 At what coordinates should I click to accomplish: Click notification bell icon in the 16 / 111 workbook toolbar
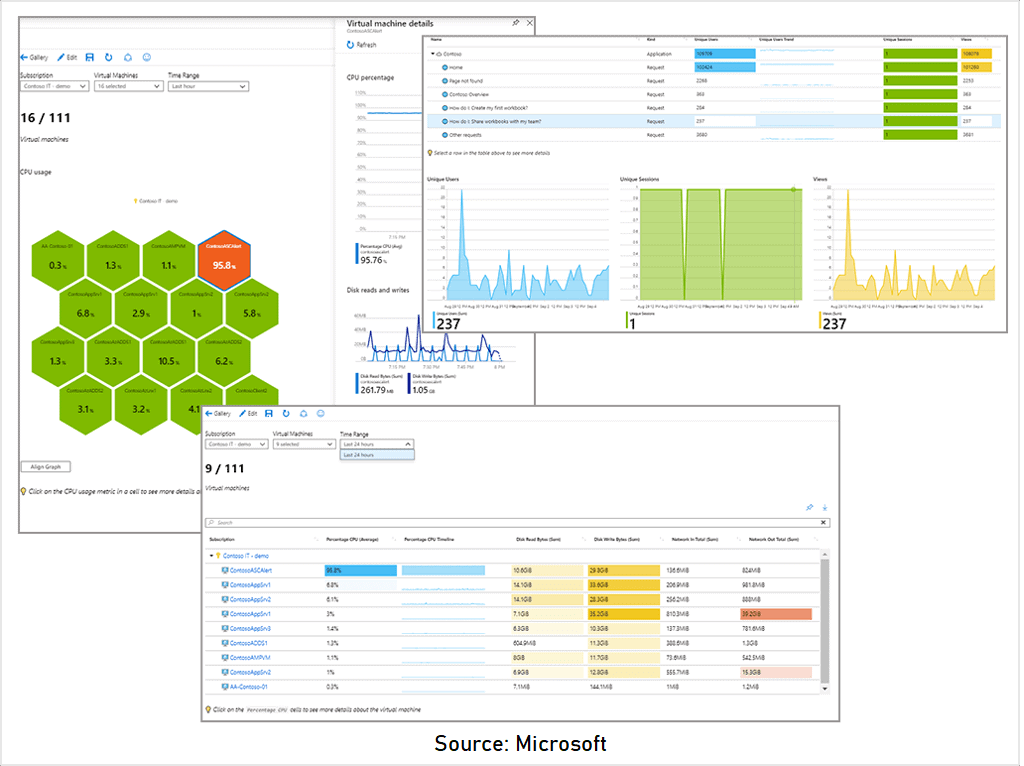point(128,58)
